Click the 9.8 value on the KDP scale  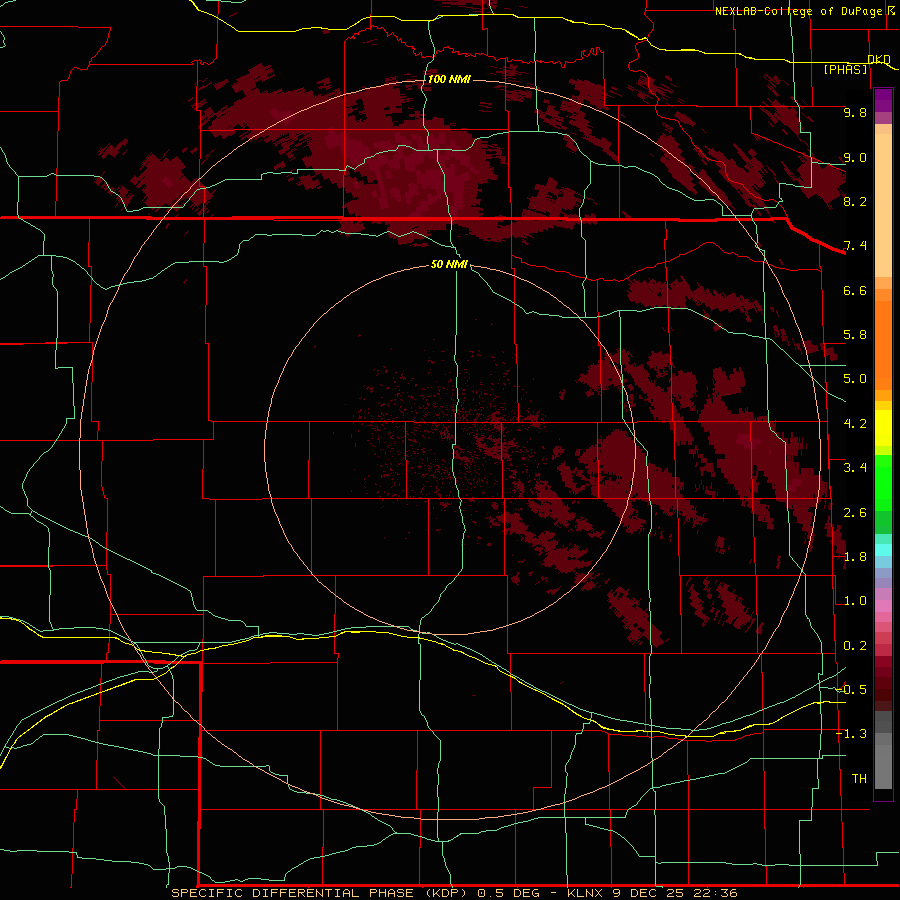pos(855,112)
